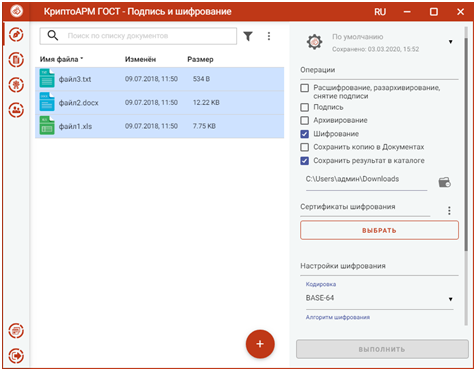
Task: Click the 534 B size value
Action: pos(201,79)
